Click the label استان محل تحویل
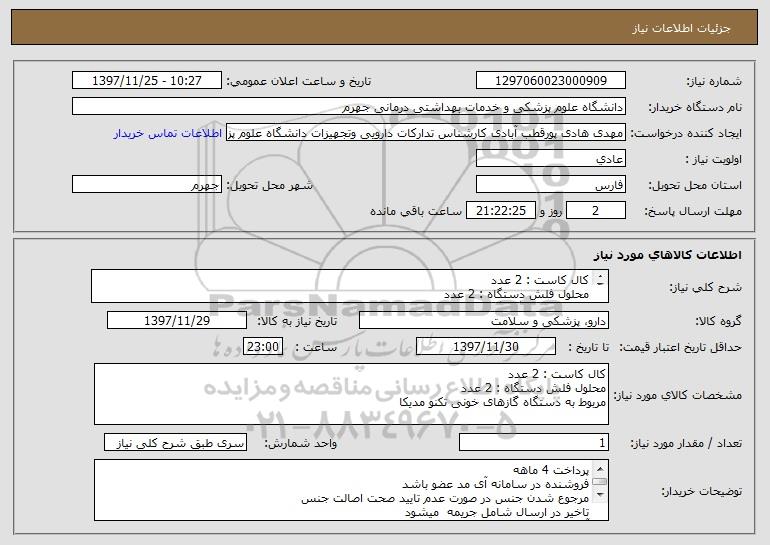Screen dimensions: 770x545 695,186
